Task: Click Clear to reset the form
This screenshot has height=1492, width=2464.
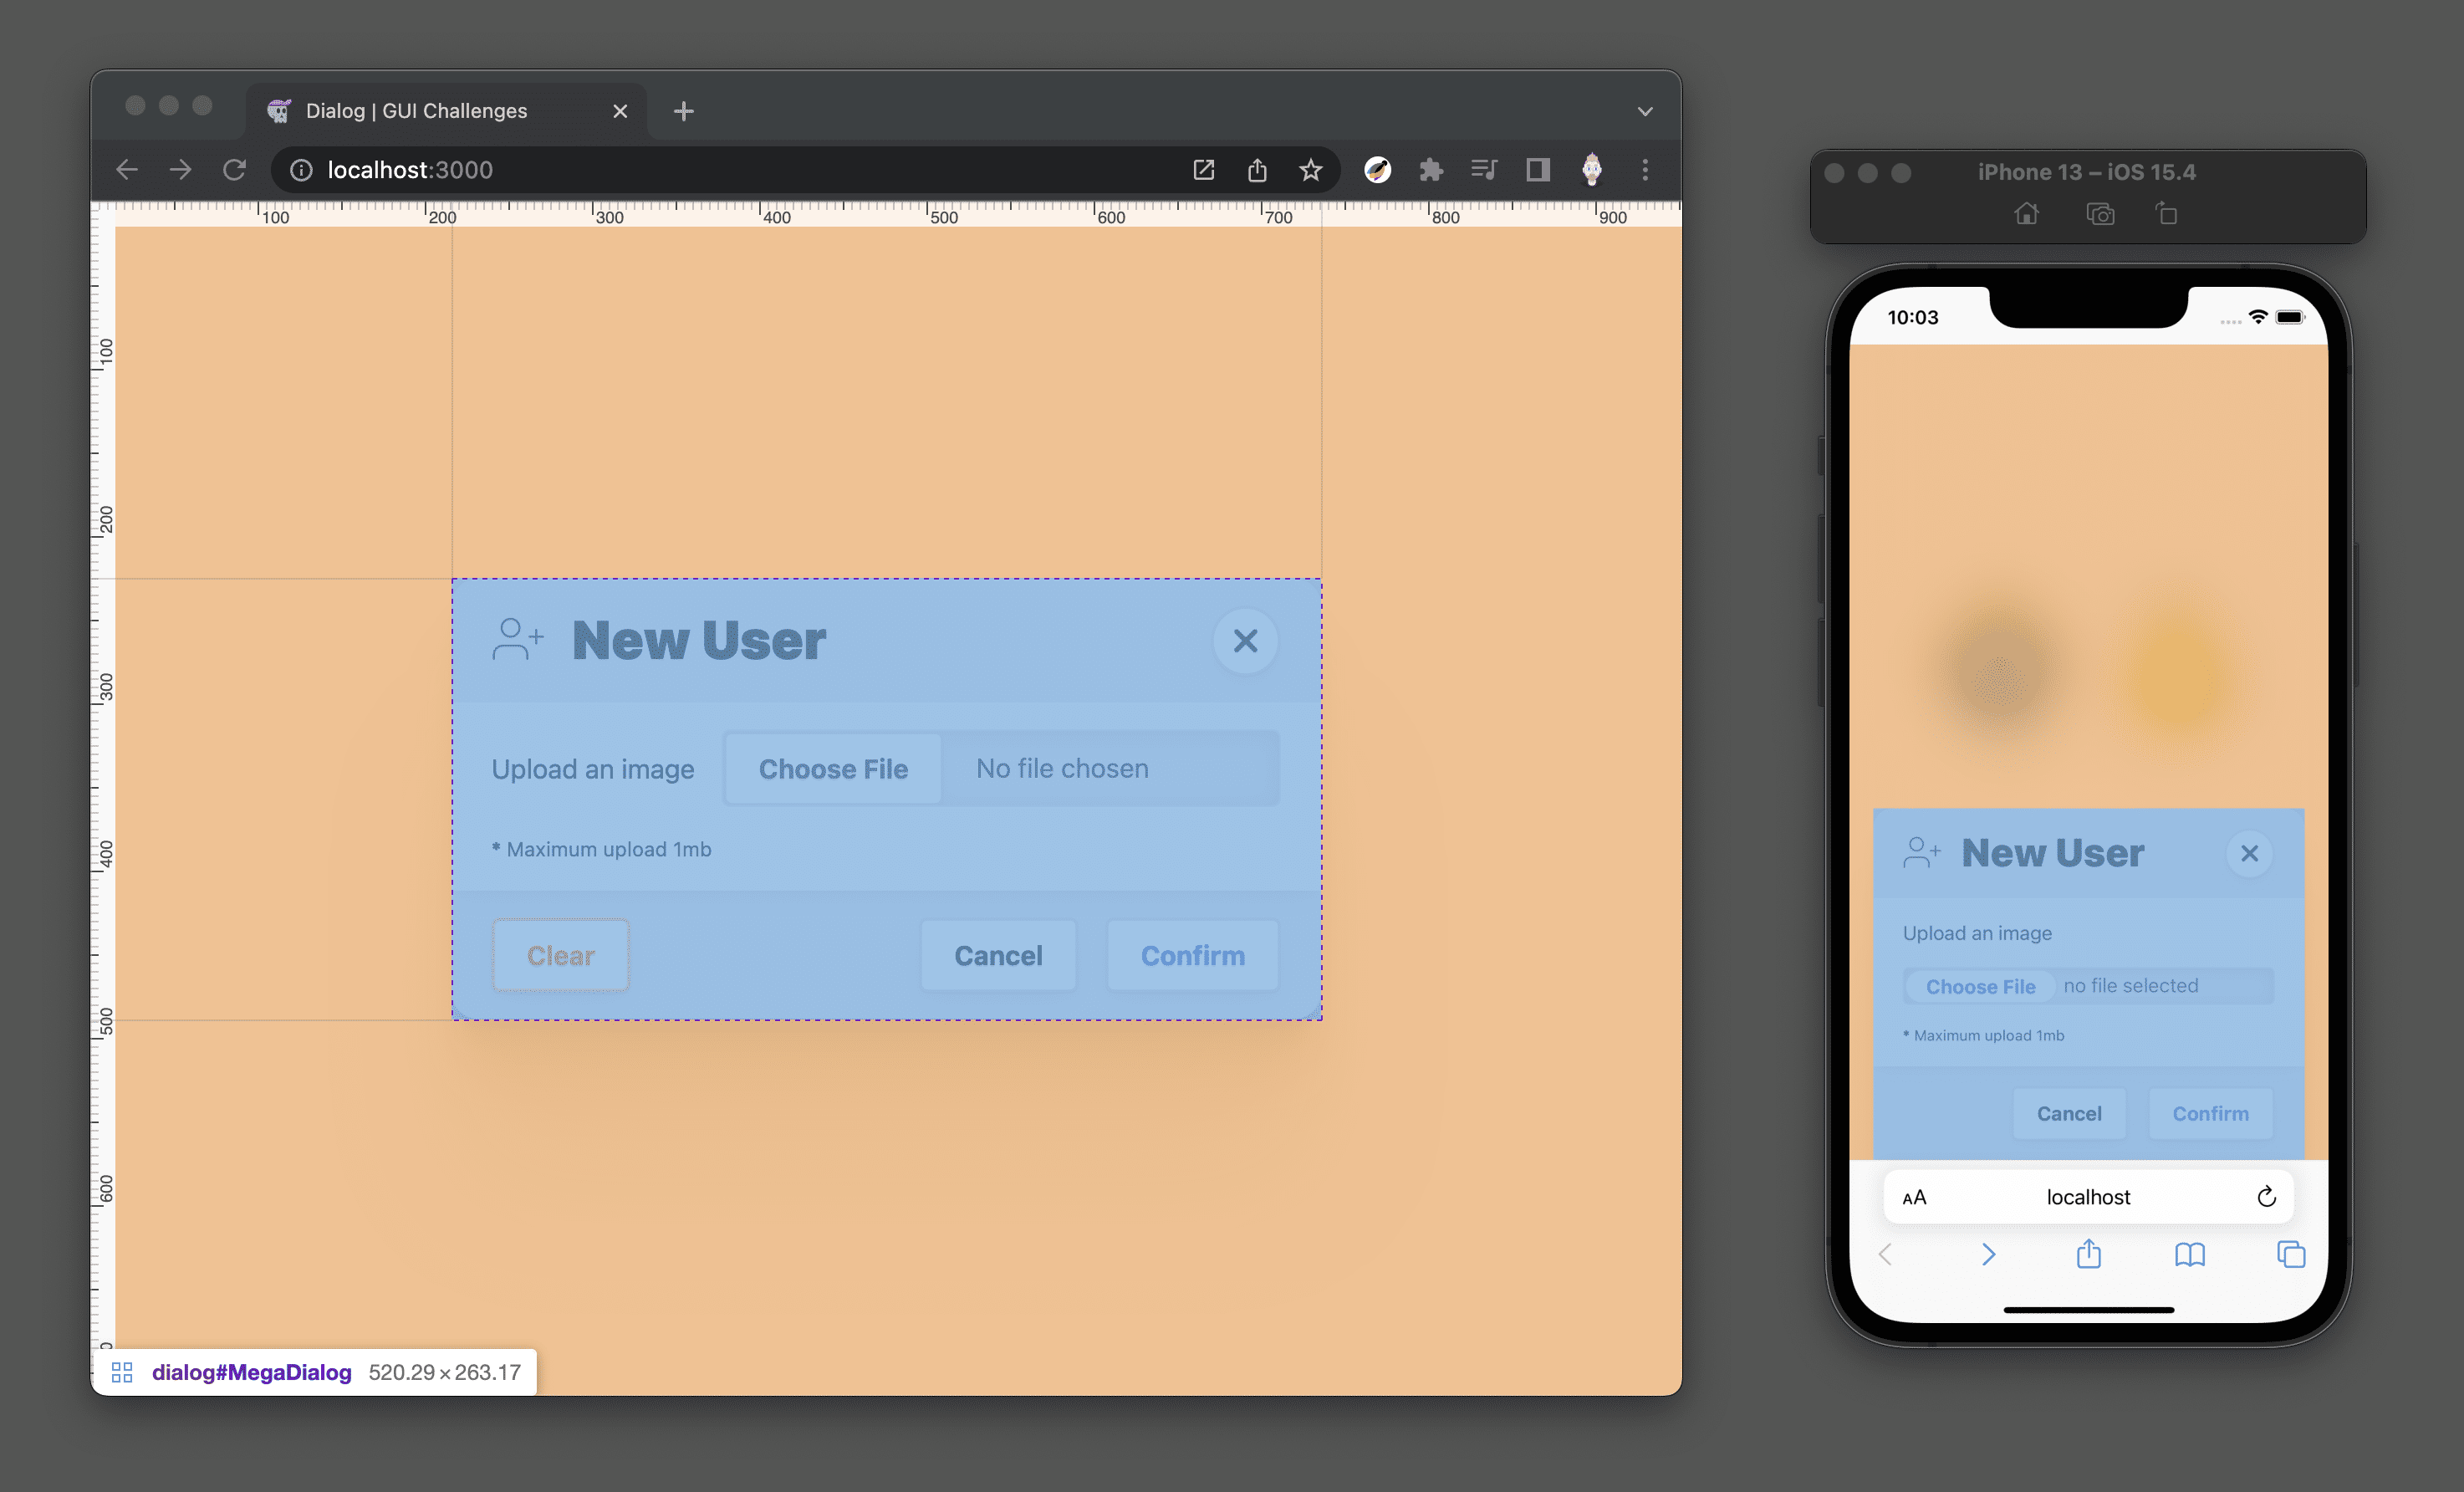Action: [559, 955]
